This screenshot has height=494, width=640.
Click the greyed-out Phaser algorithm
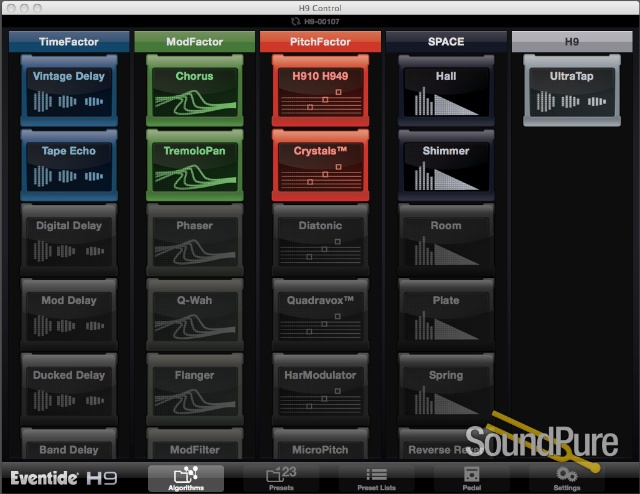(x=194, y=241)
